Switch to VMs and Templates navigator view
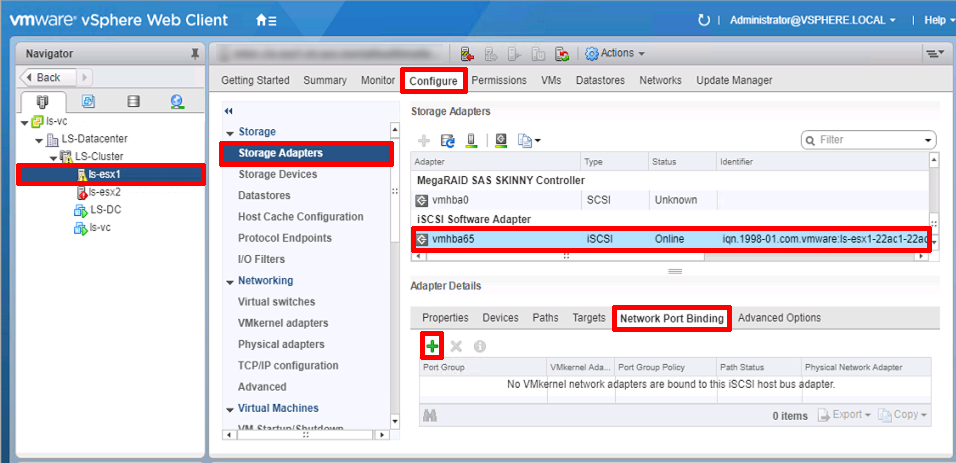Image resolution: width=956 pixels, height=463 pixels. click(x=88, y=101)
